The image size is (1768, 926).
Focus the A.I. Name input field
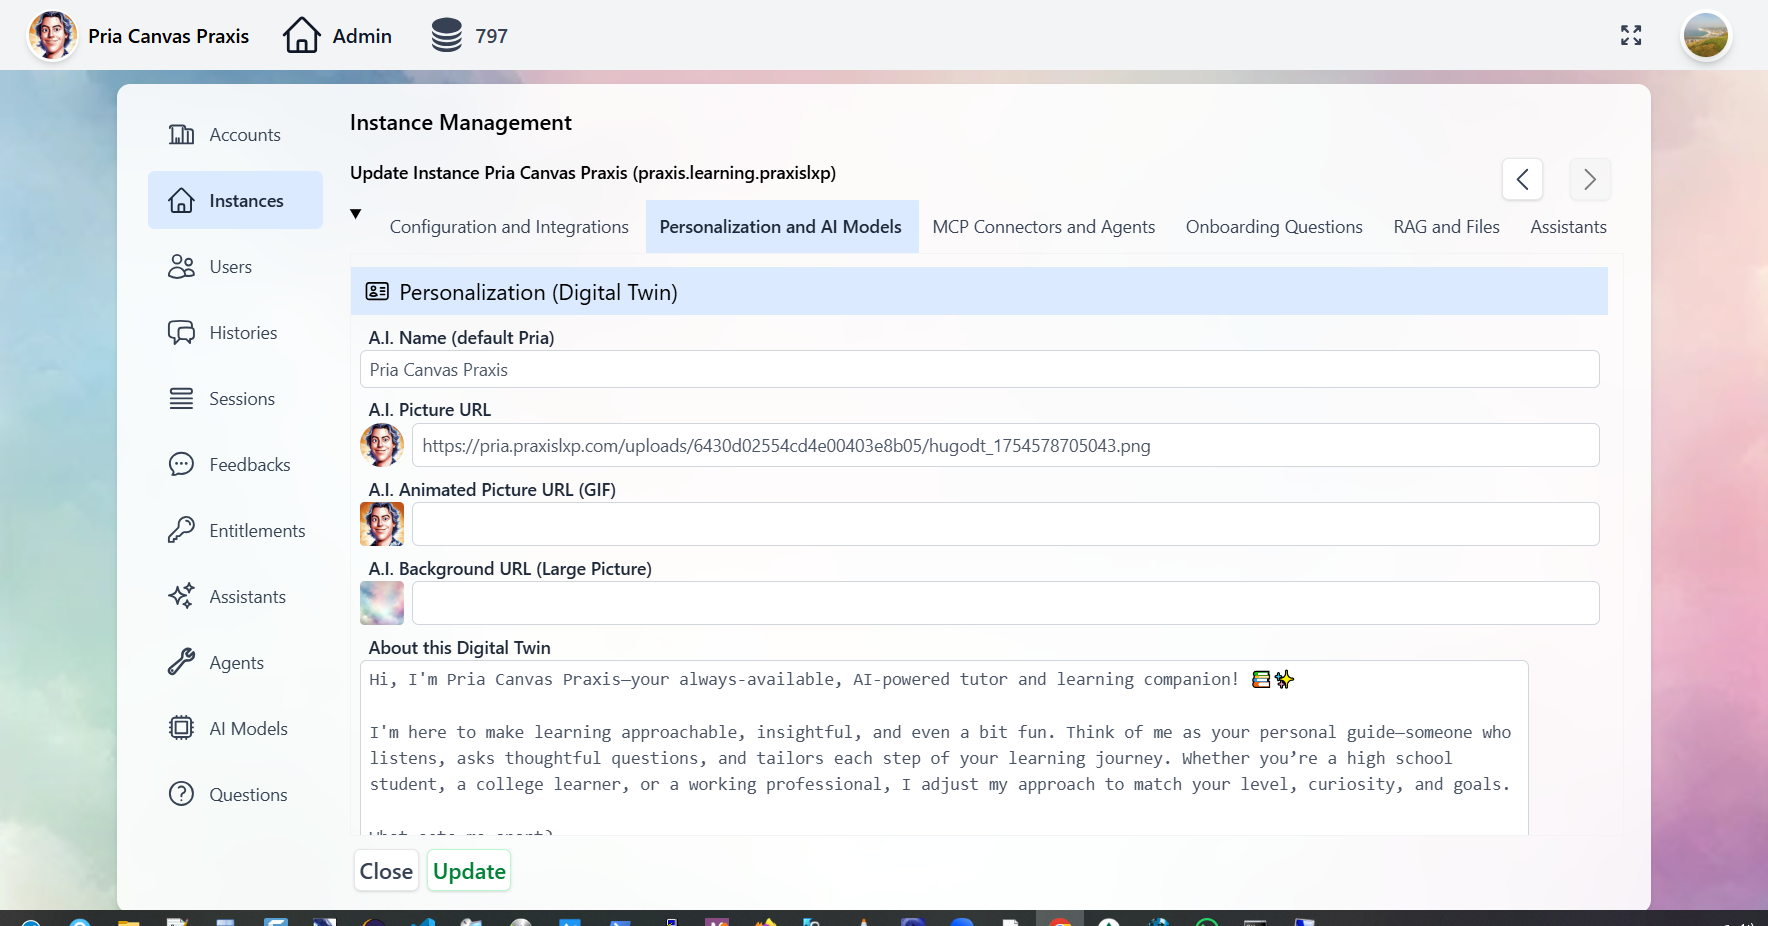(x=979, y=369)
